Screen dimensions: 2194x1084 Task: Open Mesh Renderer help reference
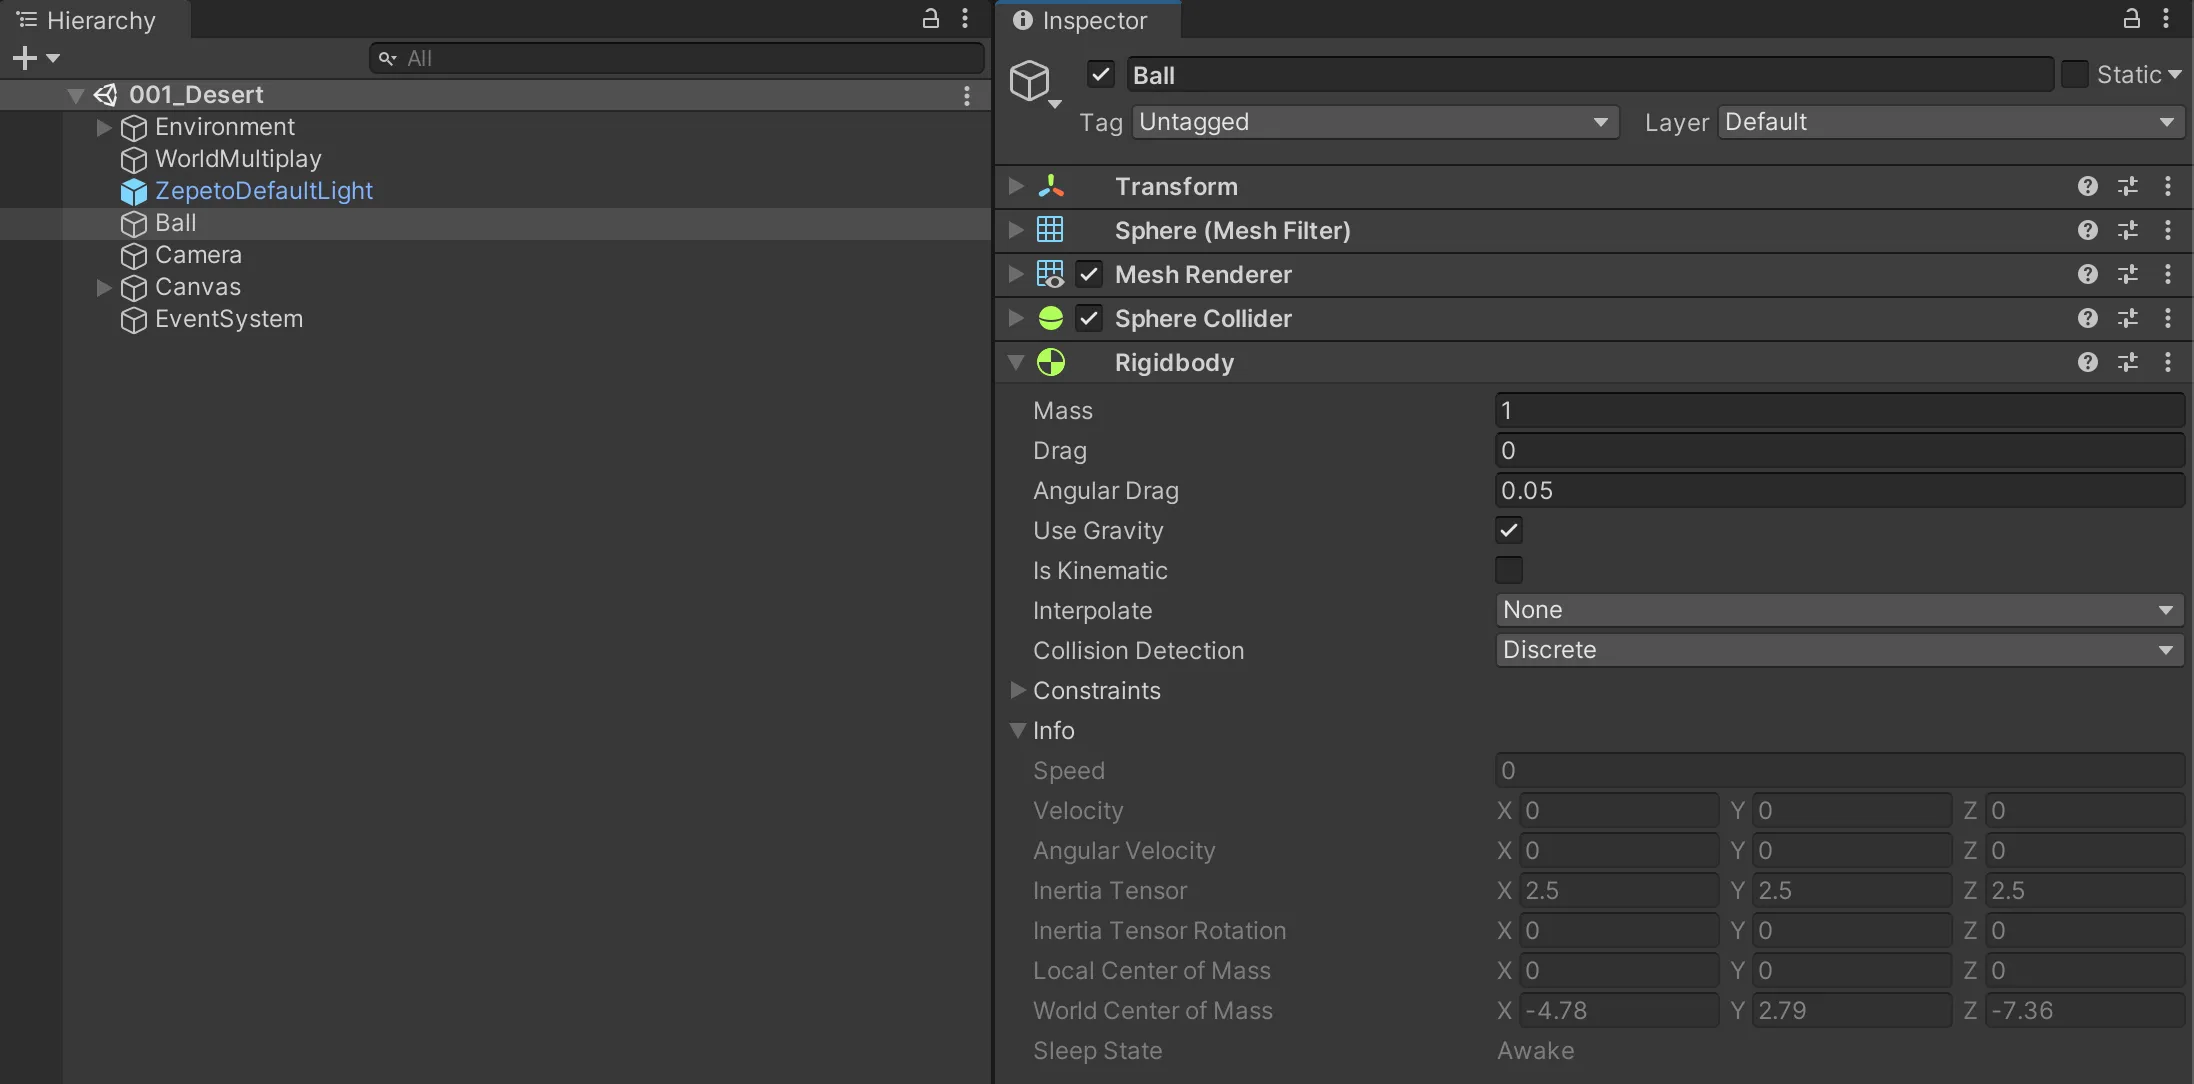coord(2087,274)
